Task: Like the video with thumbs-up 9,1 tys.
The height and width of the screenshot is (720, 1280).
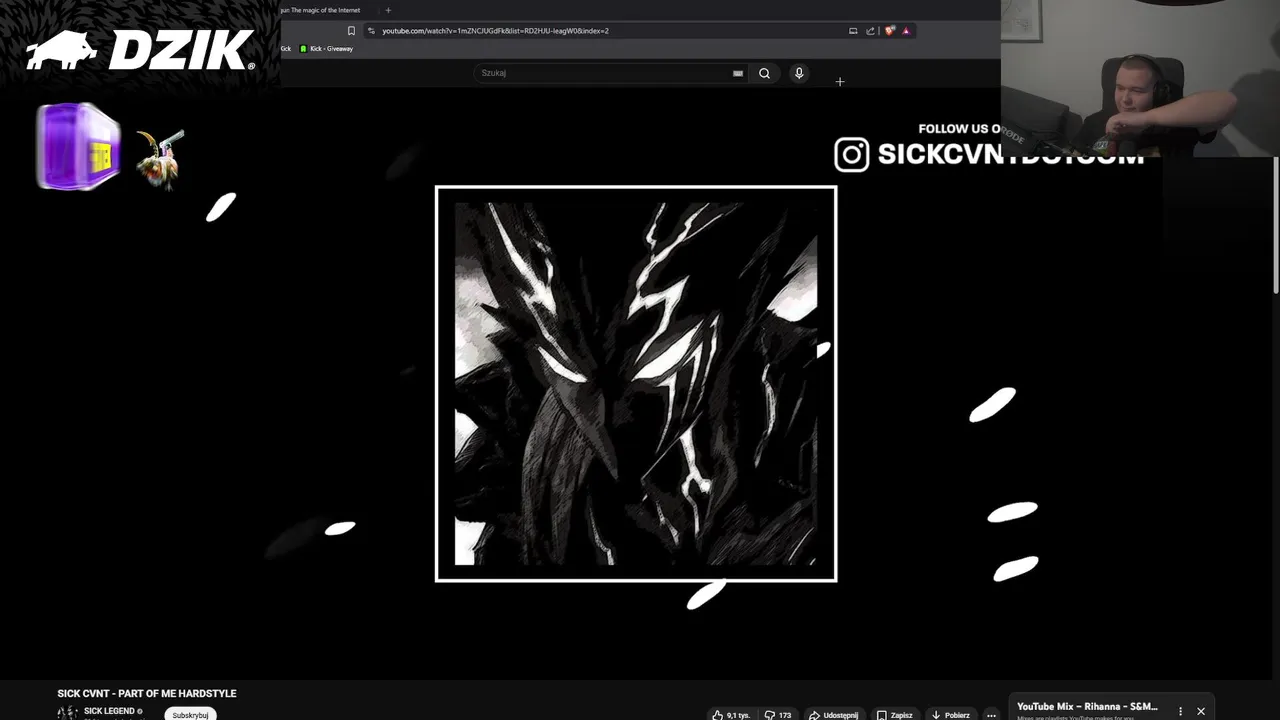Action: pos(731,714)
